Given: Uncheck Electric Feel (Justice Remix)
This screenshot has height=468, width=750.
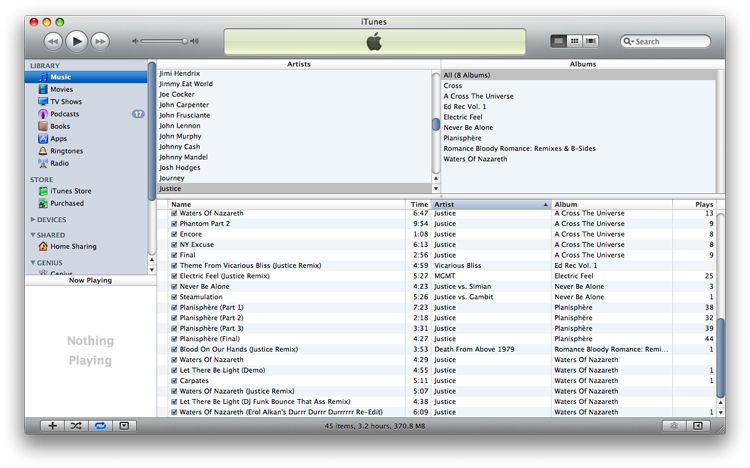Looking at the screenshot, I should pos(174,276).
